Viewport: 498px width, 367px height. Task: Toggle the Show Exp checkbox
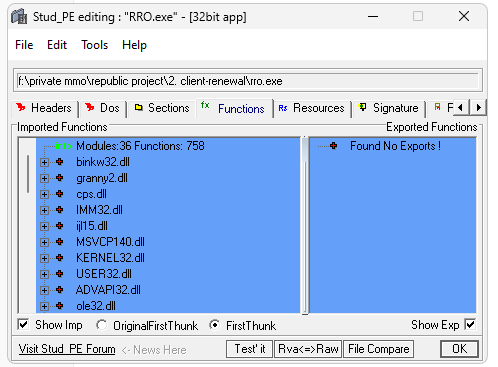[470, 324]
